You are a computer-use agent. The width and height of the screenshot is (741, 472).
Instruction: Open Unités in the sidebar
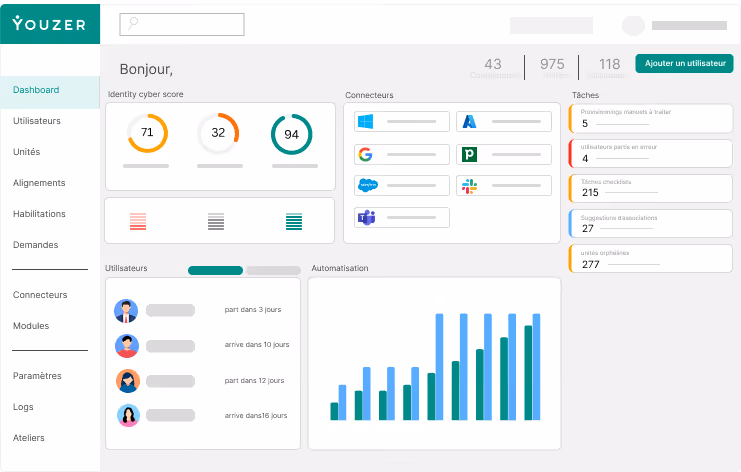click(x=26, y=152)
